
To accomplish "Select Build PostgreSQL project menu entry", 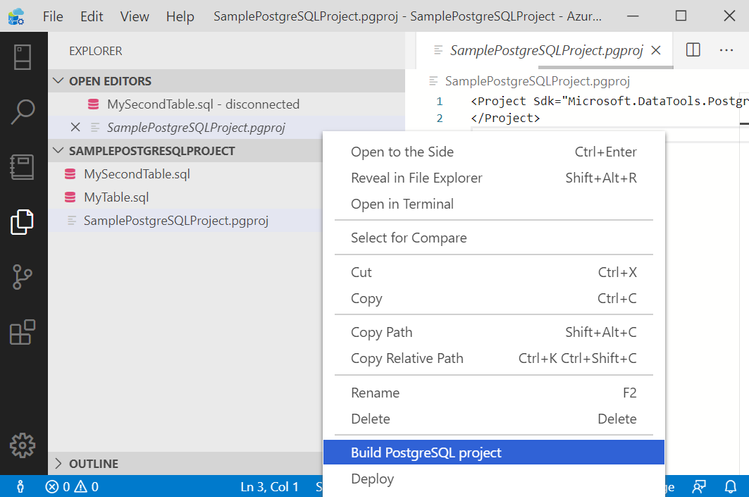I will (426, 453).
